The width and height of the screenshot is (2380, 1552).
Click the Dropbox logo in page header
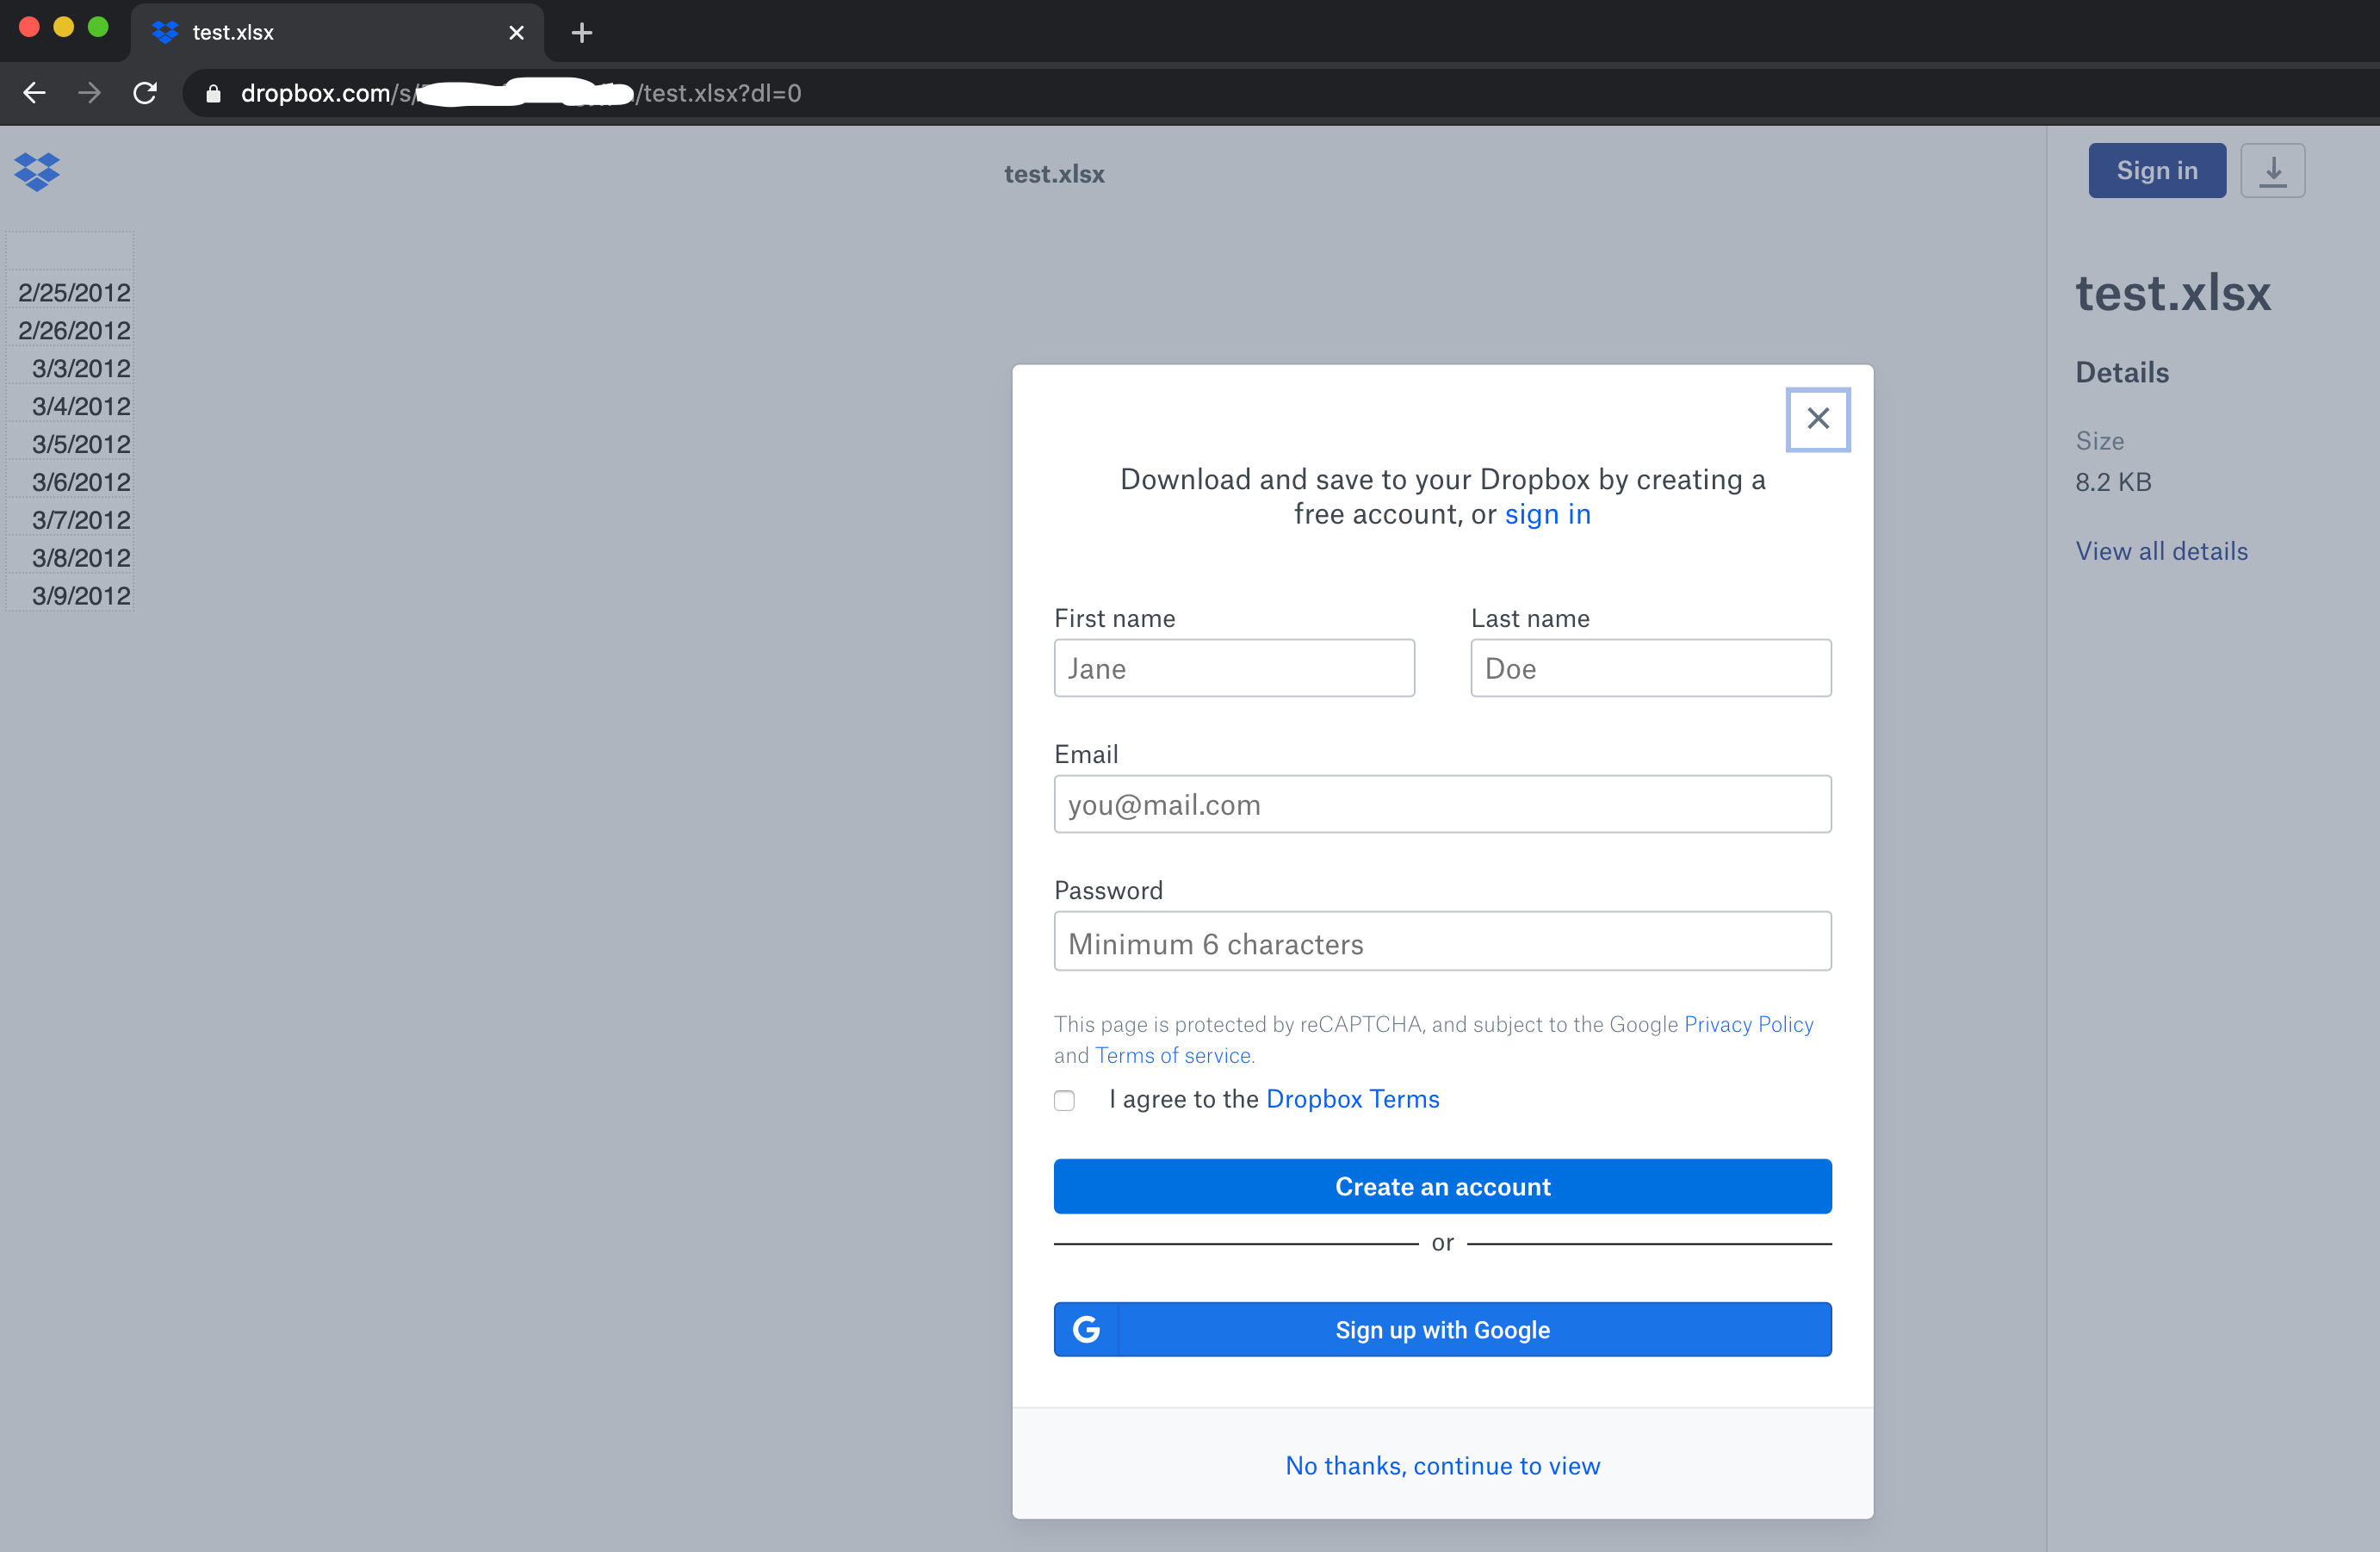[x=37, y=172]
